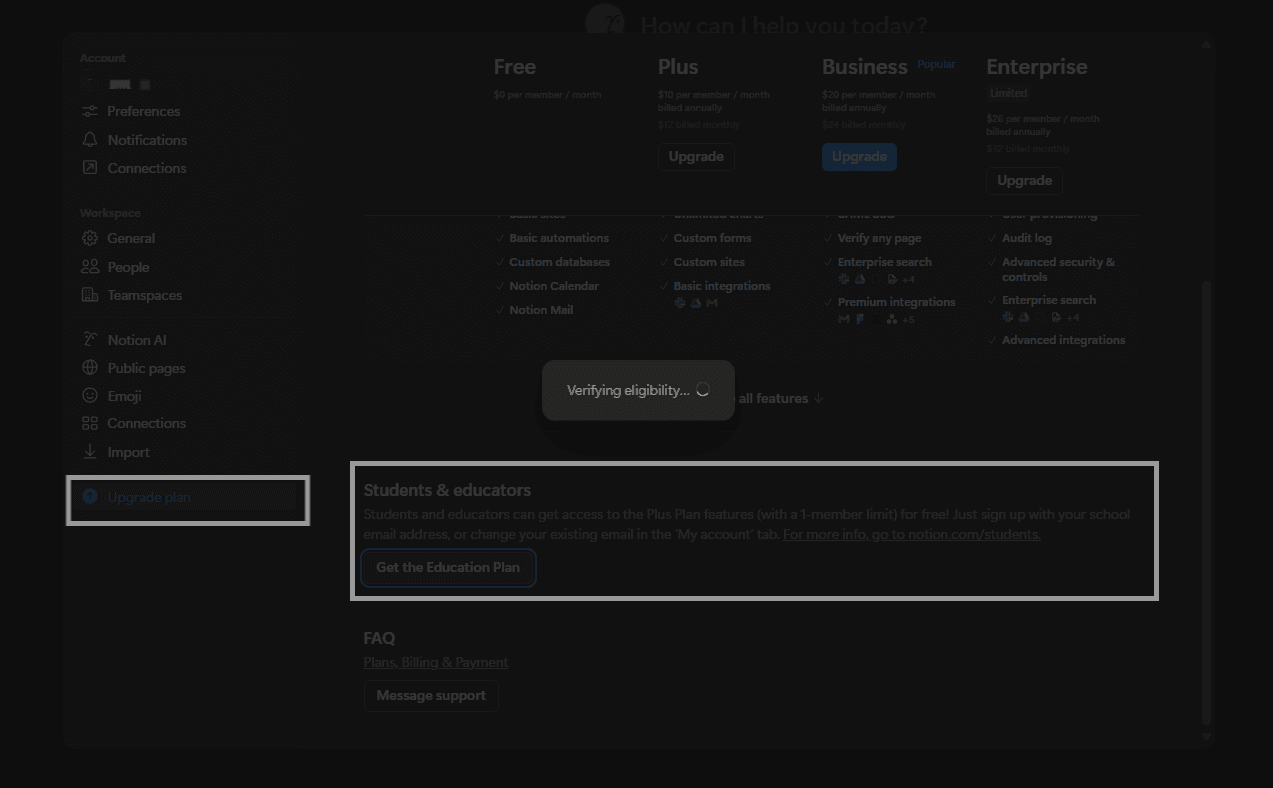Open General settings via gear icon

point(90,238)
